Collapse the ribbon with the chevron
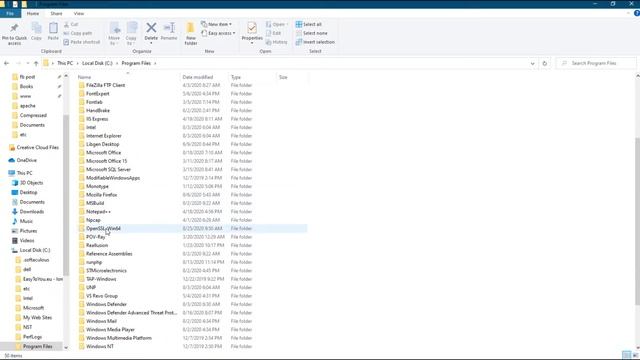This screenshot has width=640, height=360. point(628,13)
